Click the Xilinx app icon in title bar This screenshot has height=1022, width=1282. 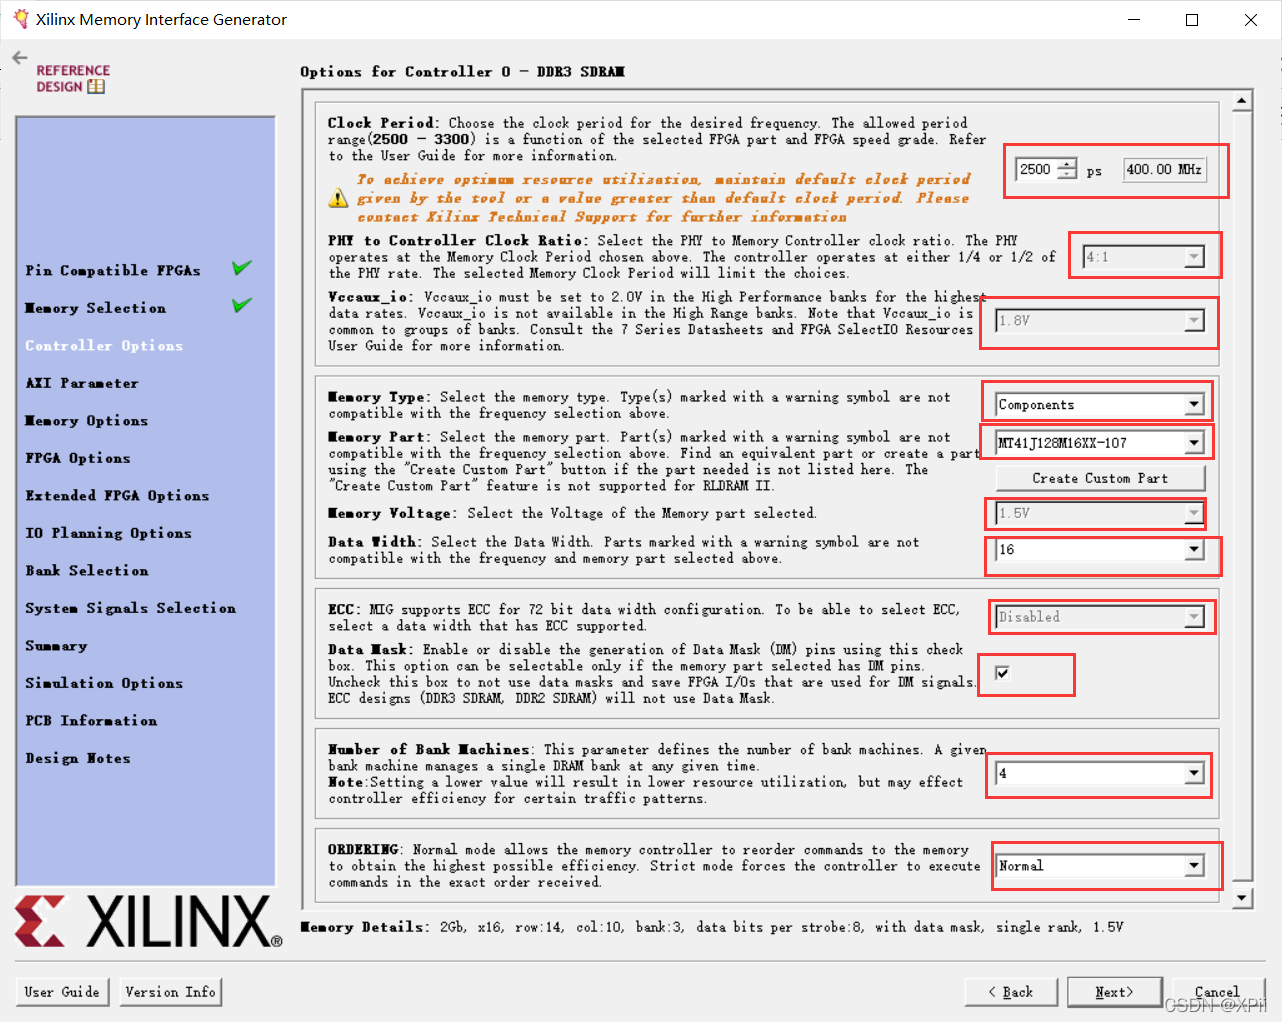(x=20, y=19)
